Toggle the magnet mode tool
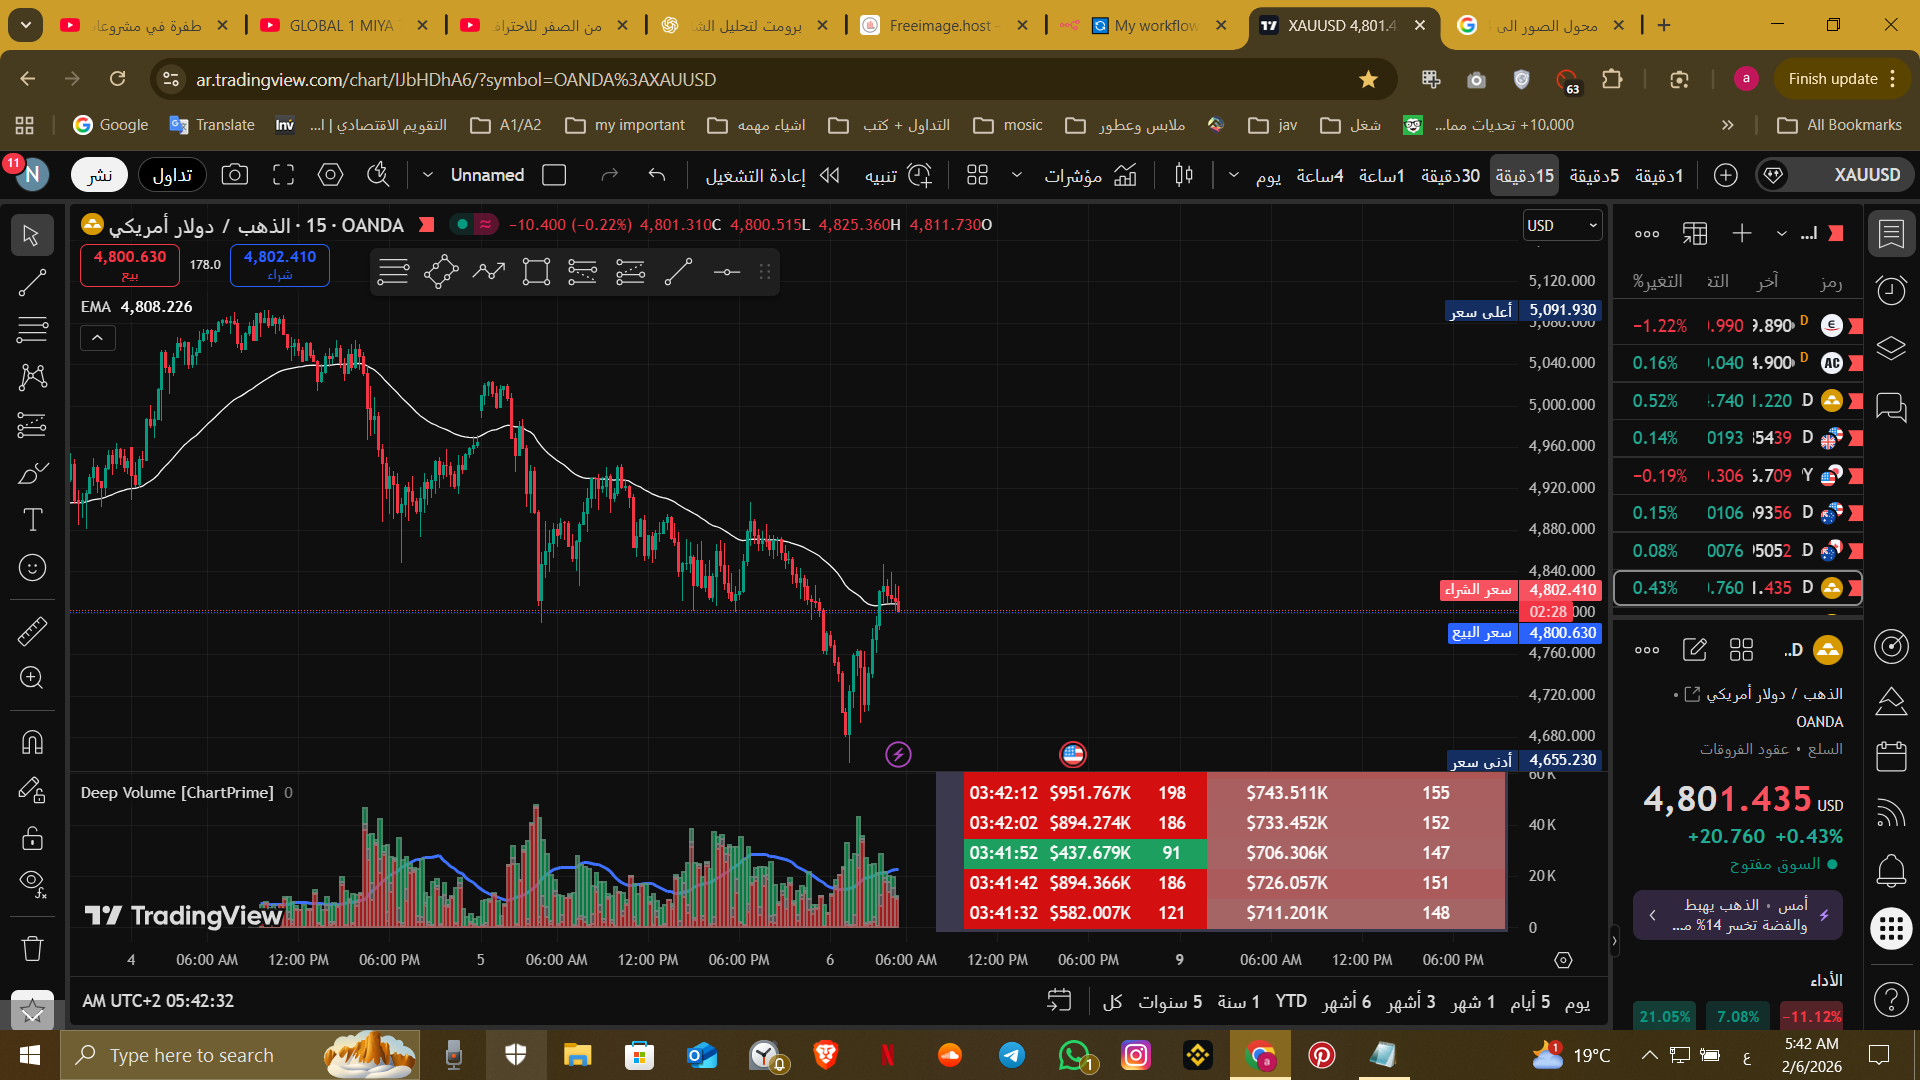Viewport: 1920px width, 1080px height. (x=32, y=742)
